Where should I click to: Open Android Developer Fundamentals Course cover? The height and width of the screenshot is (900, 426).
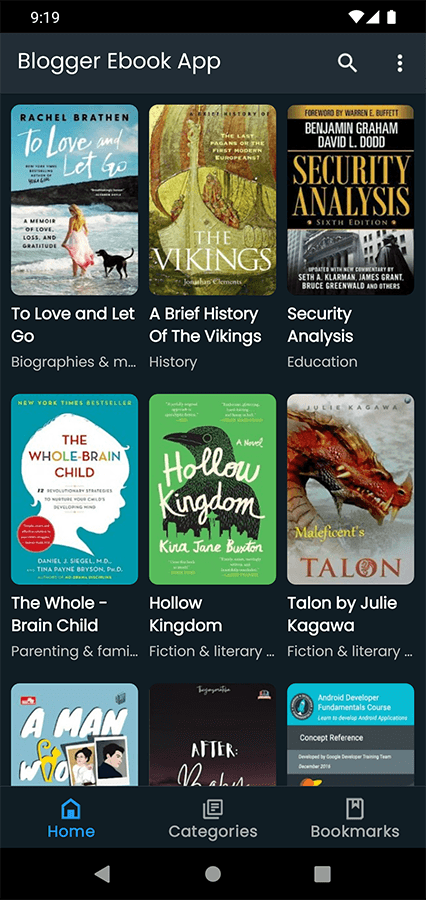pos(351,734)
